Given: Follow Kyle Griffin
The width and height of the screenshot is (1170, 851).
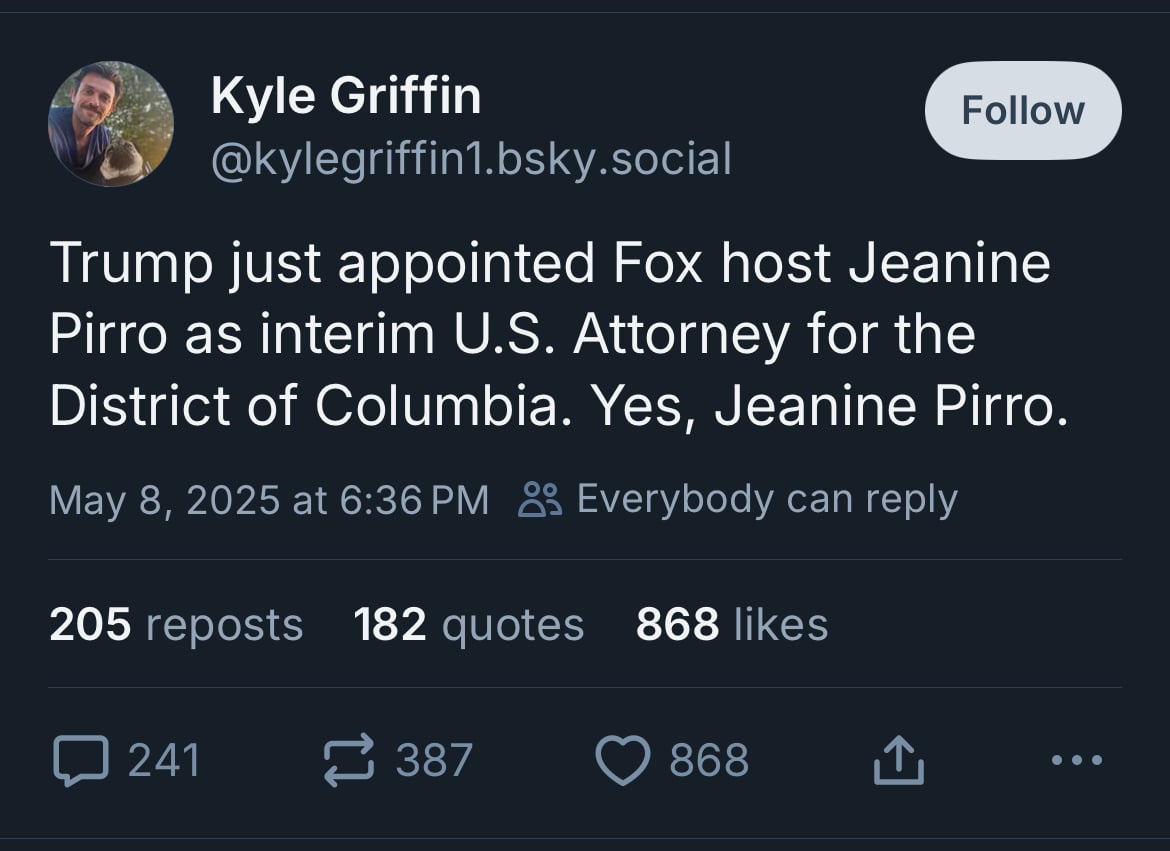Looking at the screenshot, I should (1022, 110).
